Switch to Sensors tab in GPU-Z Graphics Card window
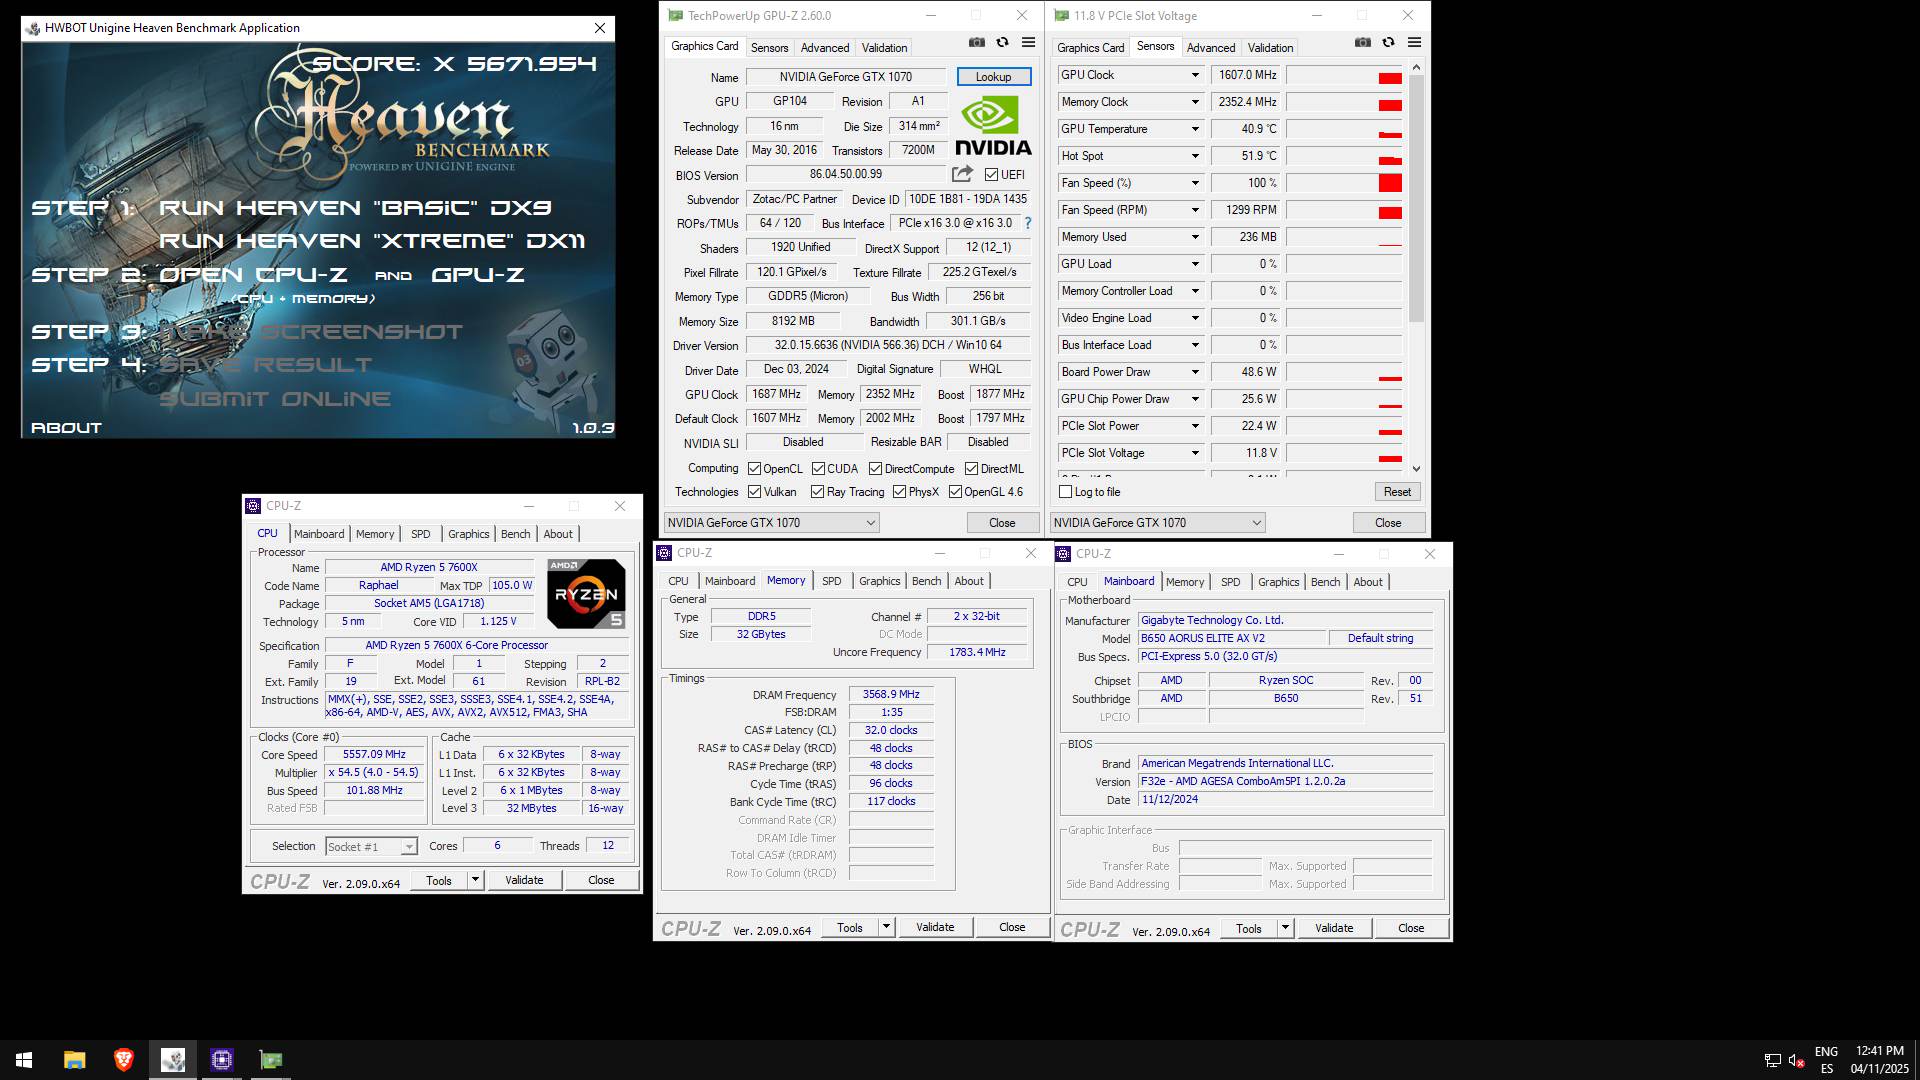Screen dimensions: 1920x1080 (x=769, y=47)
